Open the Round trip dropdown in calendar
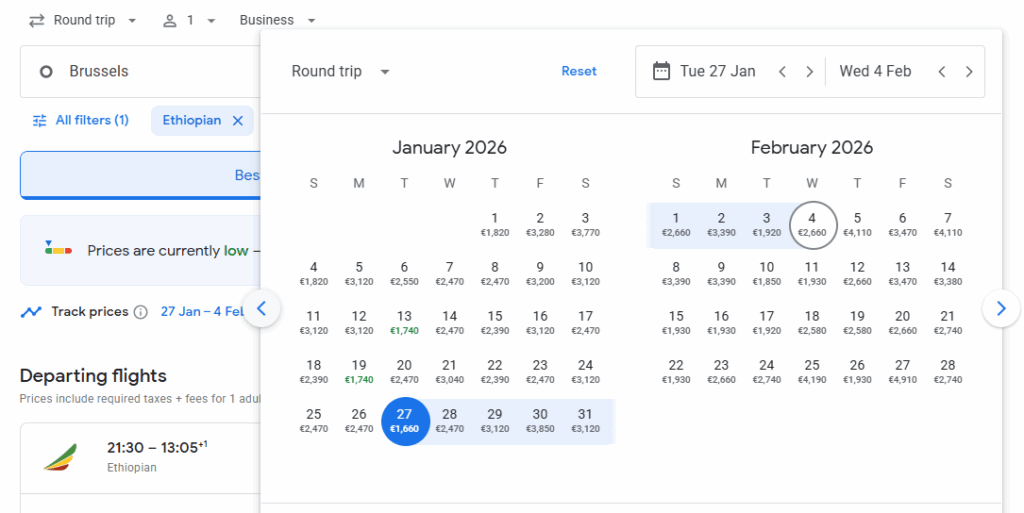The image size is (1024, 513). (x=340, y=71)
